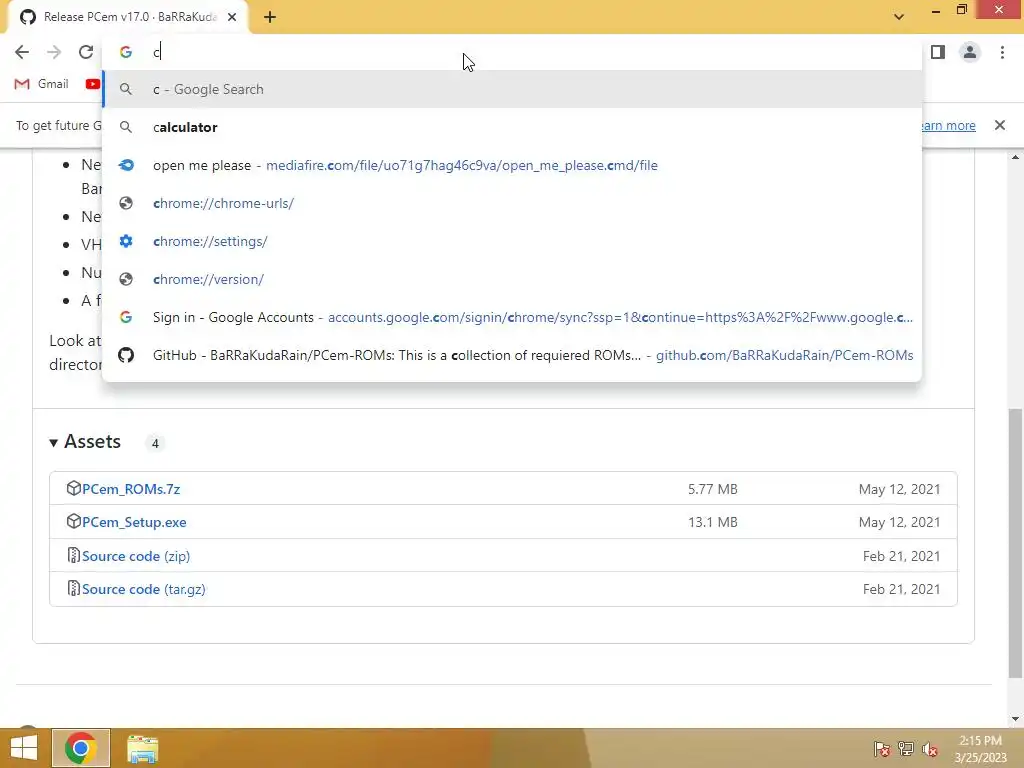Select the 'c - Google Search' suggestion
The width and height of the screenshot is (1024, 768).
tap(512, 89)
